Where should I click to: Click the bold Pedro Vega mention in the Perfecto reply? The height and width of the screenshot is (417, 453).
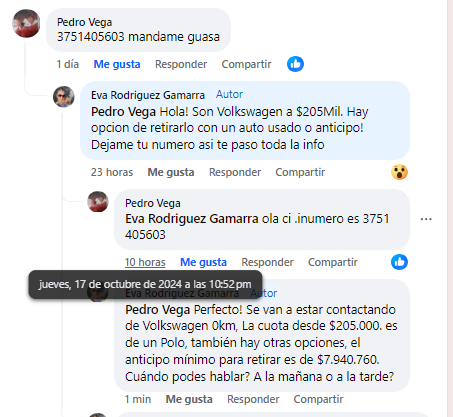[x=157, y=310]
